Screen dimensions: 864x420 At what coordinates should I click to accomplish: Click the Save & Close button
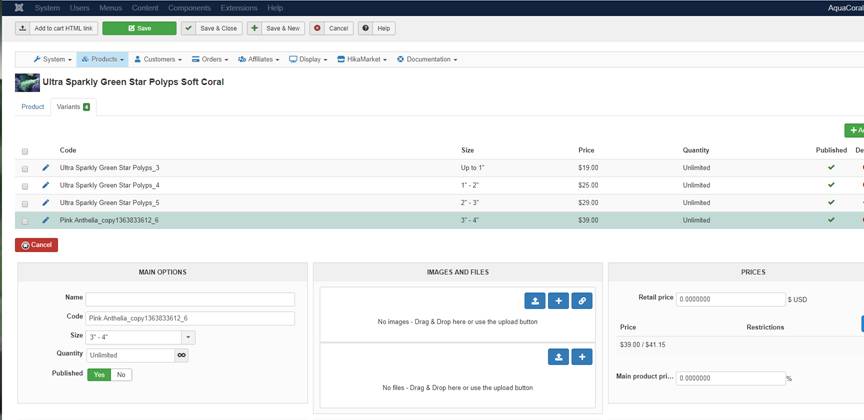[212, 28]
